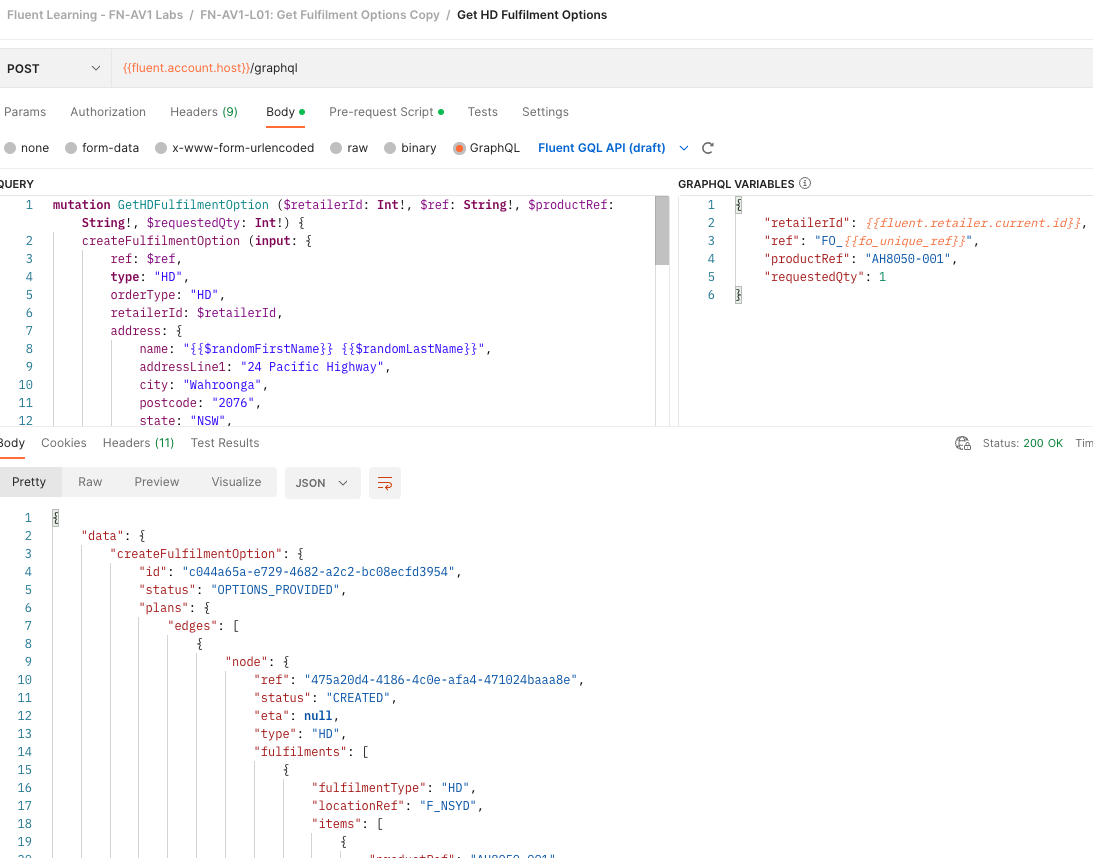Click the "Wahroonga" city value in query
Image resolution: width=1093 pixels, height=859 pixels.
(222, 385)
